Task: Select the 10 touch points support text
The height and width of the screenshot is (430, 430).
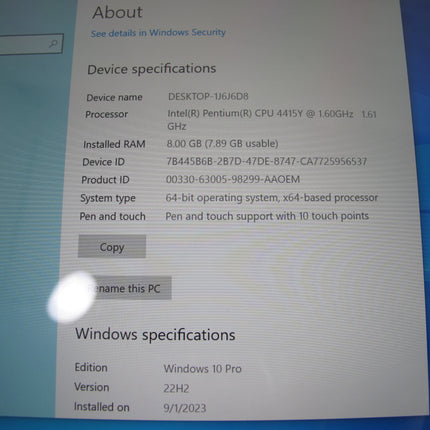Action: tap(267, 216)
